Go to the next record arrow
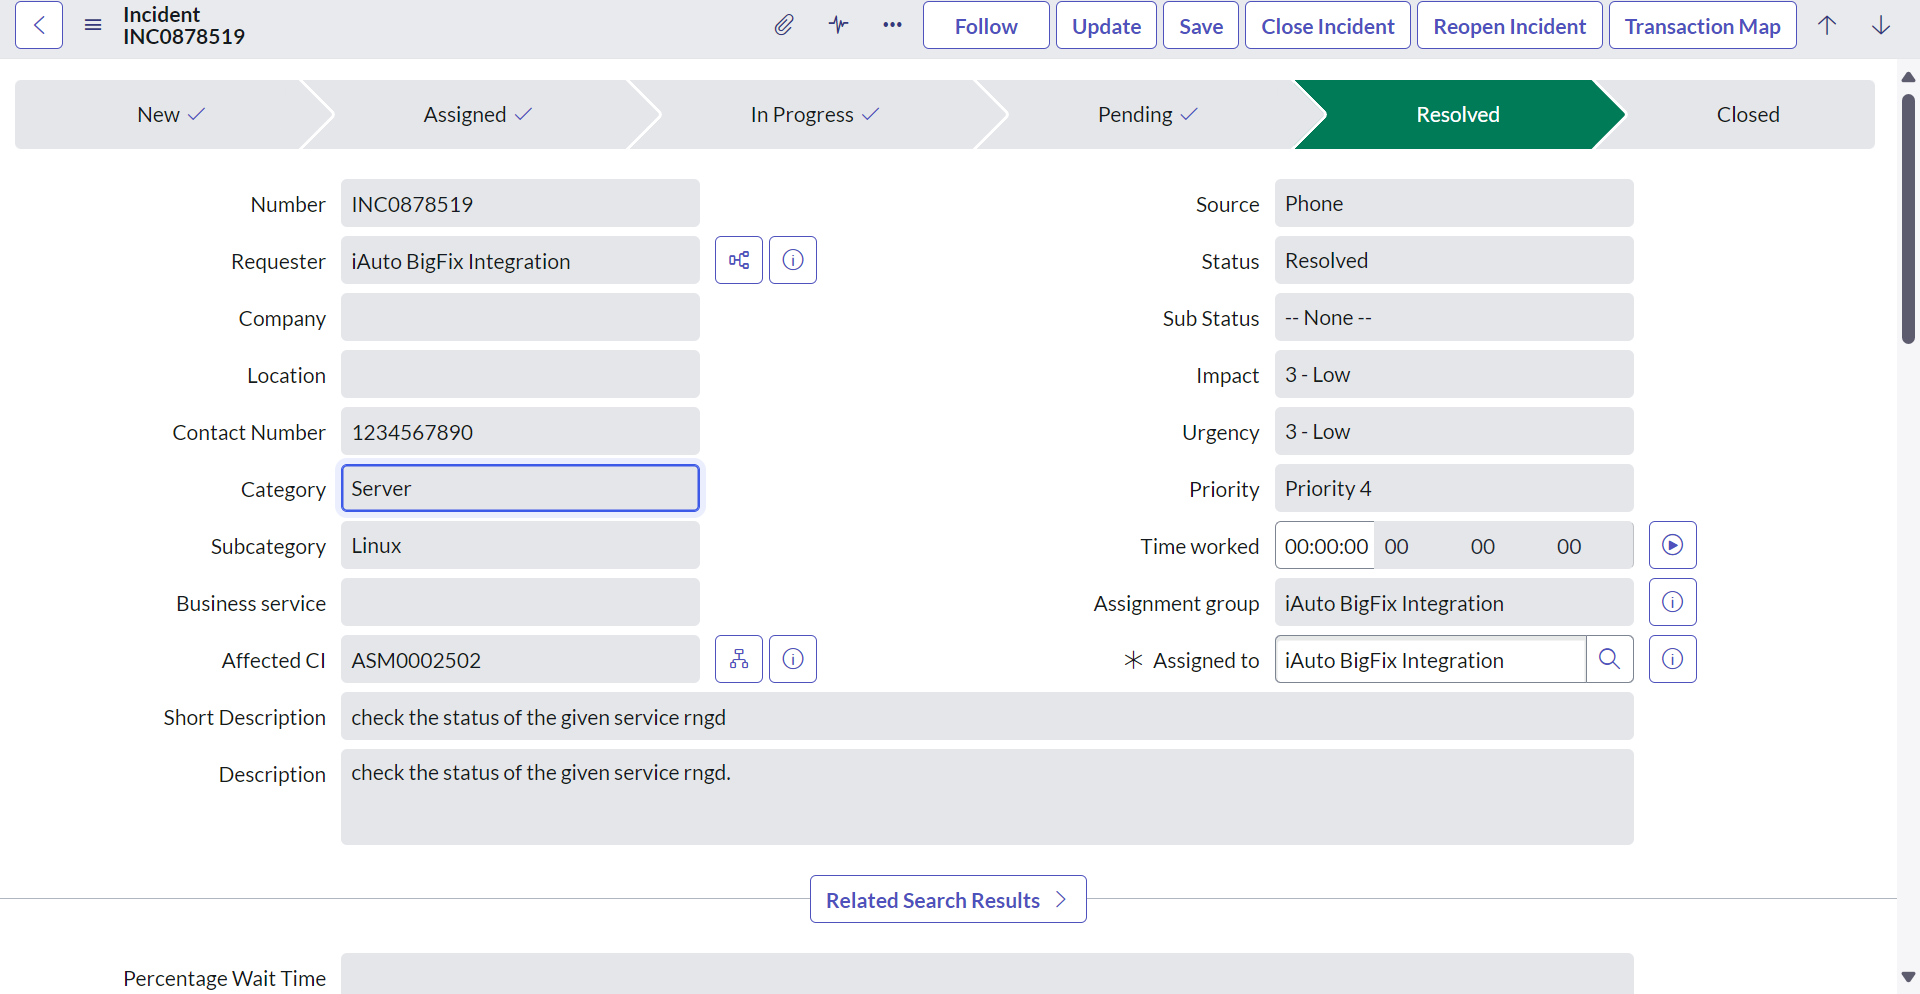 1881,25
